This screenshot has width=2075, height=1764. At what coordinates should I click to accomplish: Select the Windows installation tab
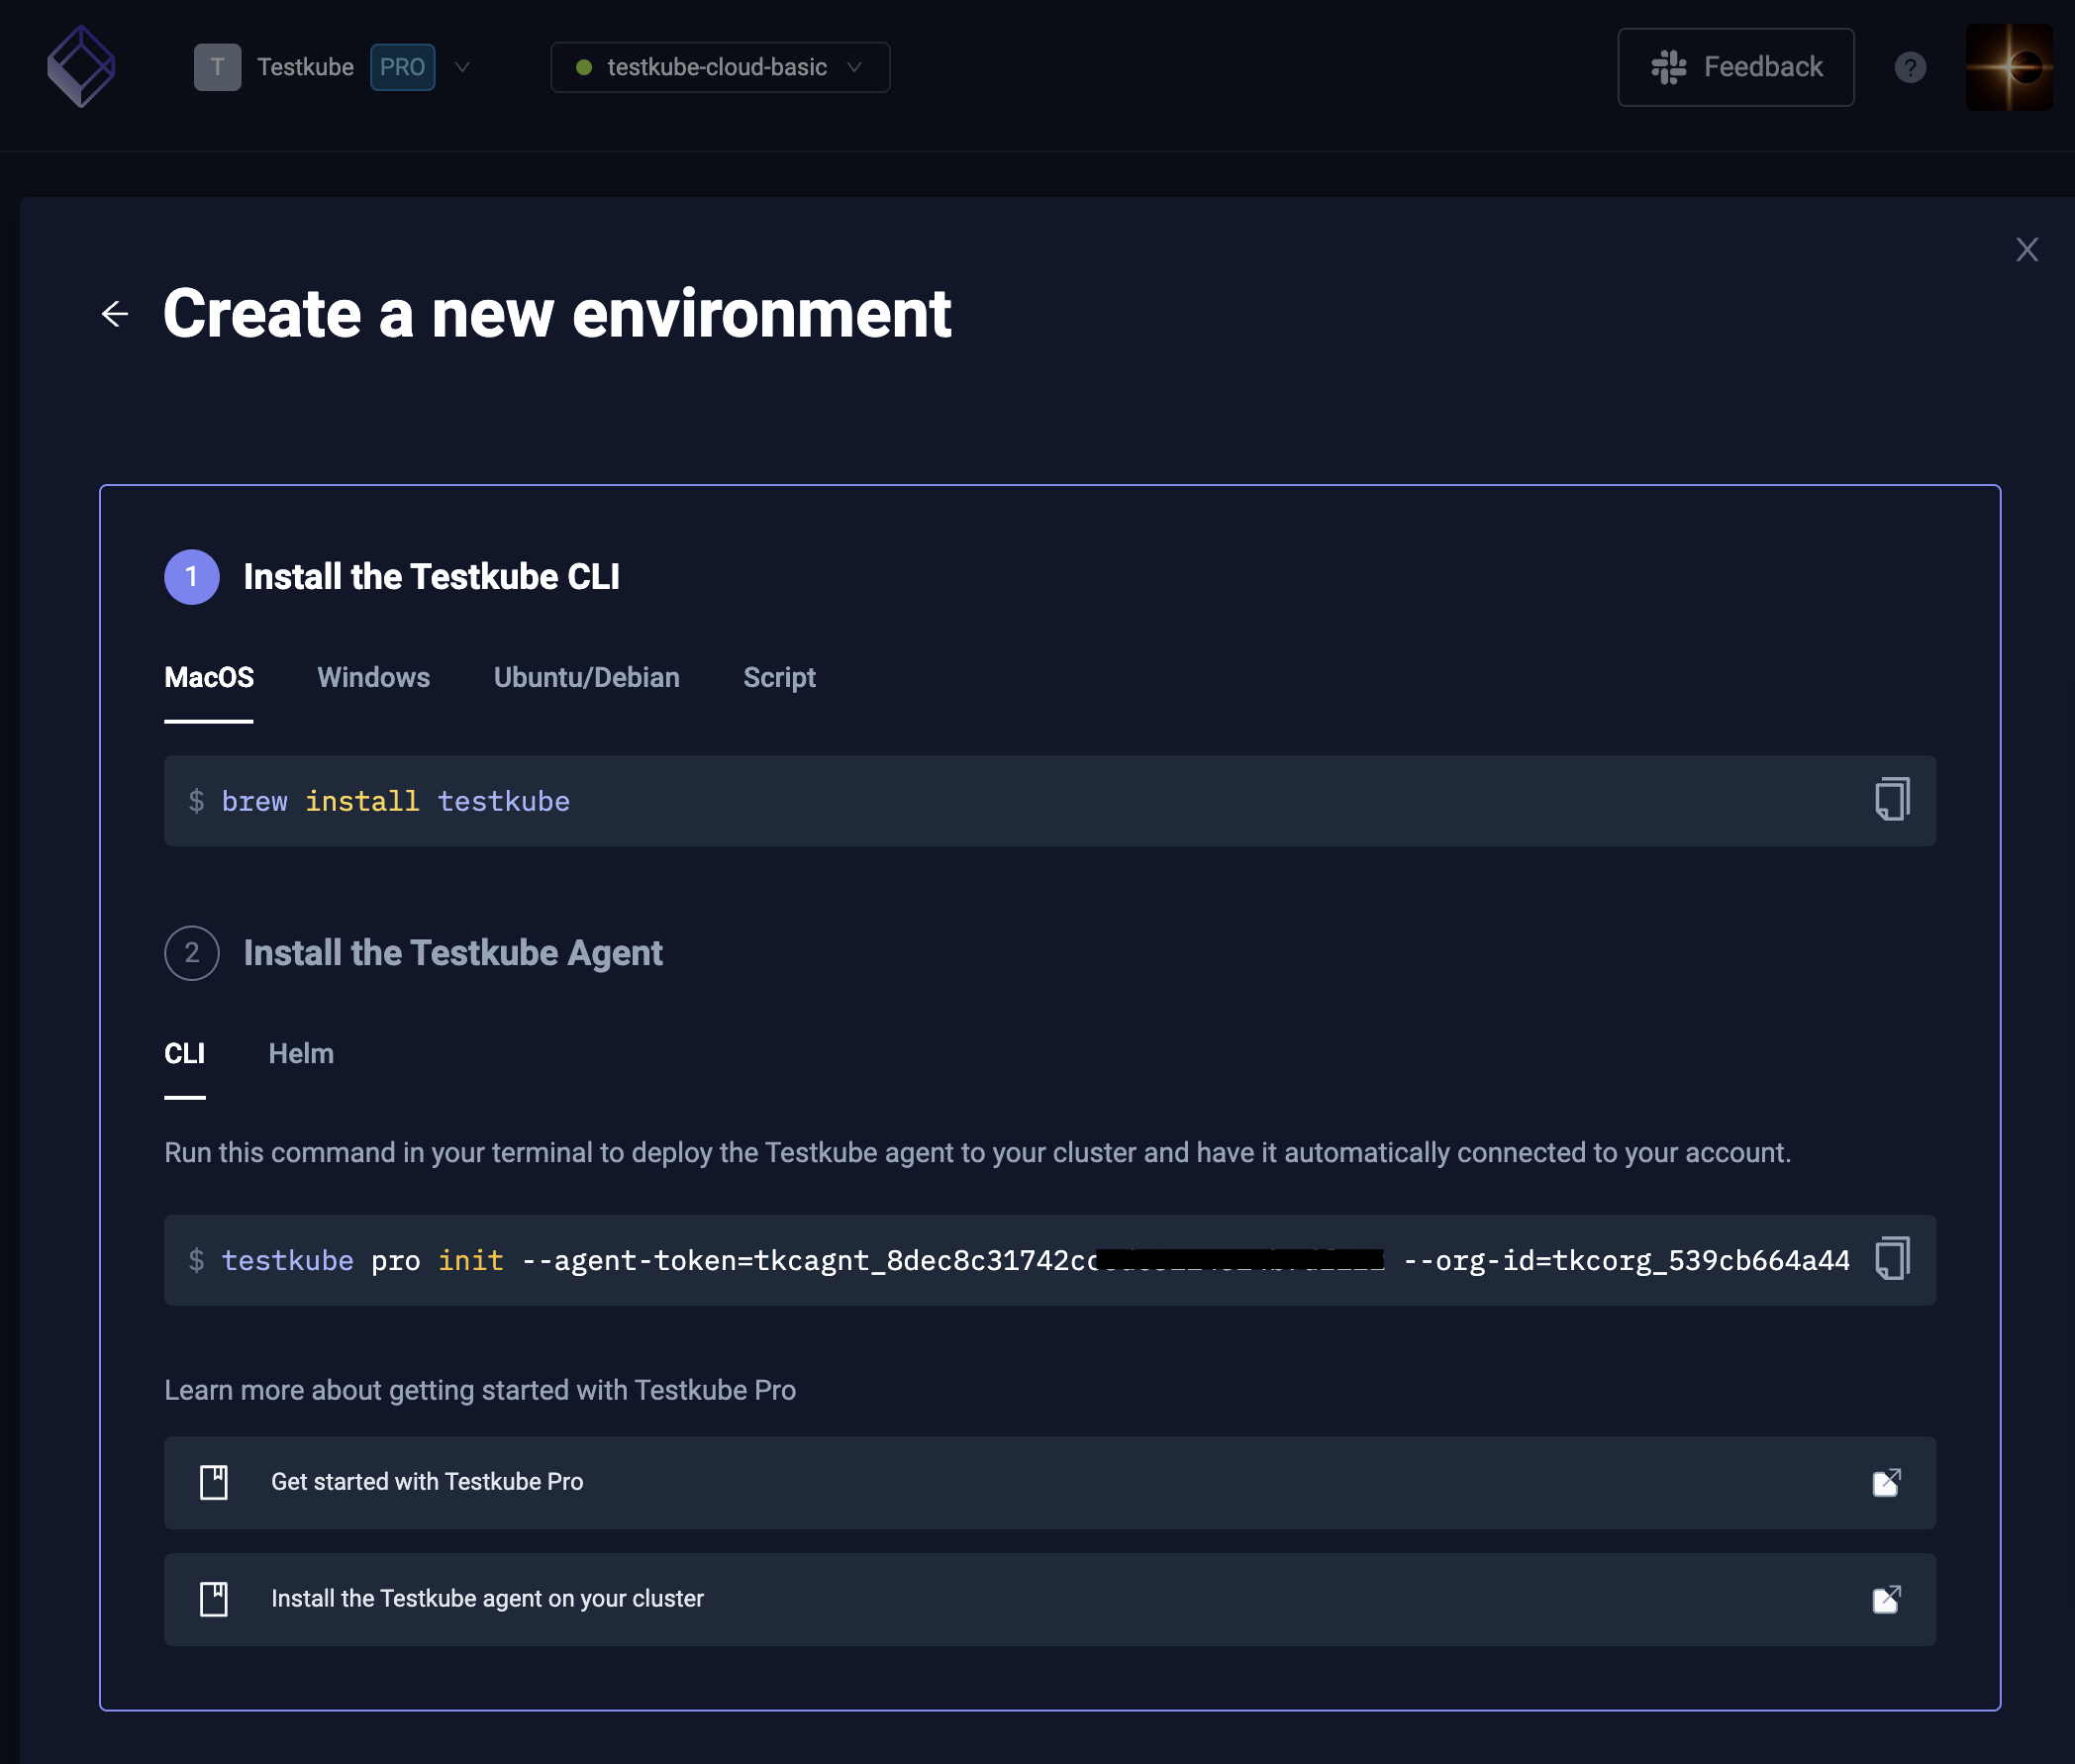point(372,675)
